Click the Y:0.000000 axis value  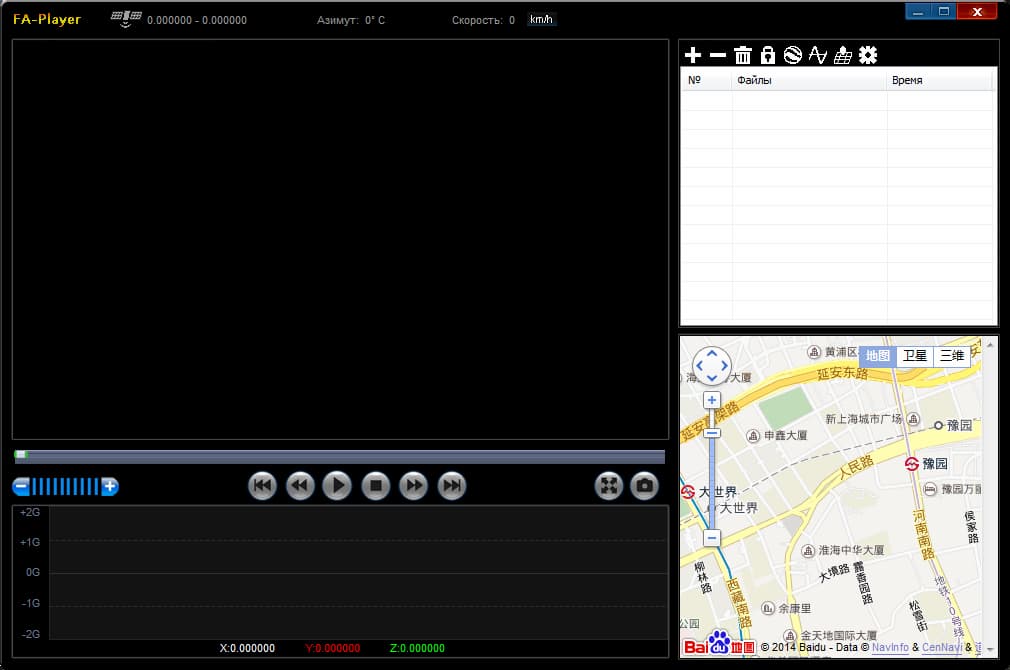[332, 648]
